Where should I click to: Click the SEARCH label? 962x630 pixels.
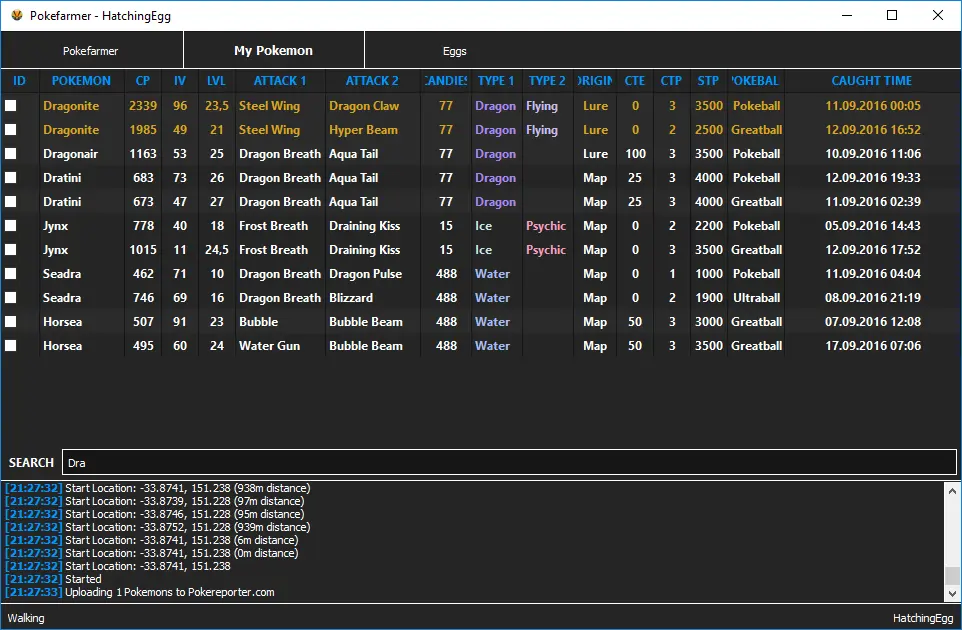click(31, 463)
